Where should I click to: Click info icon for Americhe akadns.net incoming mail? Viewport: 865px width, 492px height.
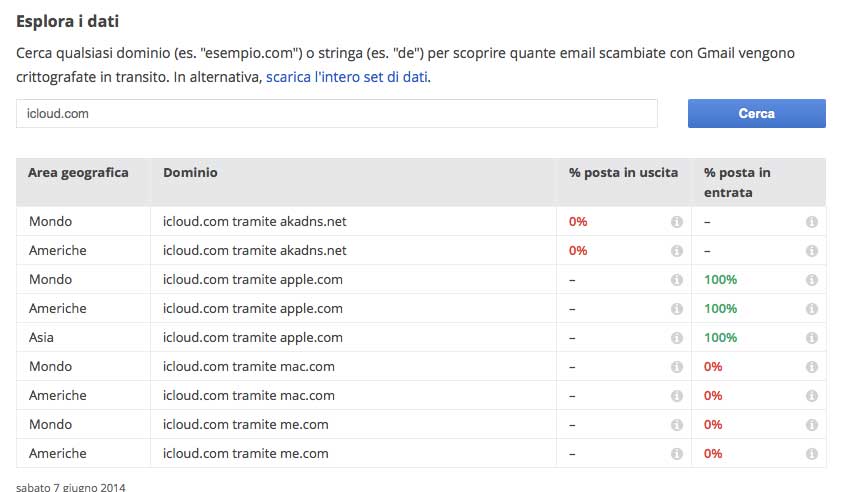click(x=812, y=251)
